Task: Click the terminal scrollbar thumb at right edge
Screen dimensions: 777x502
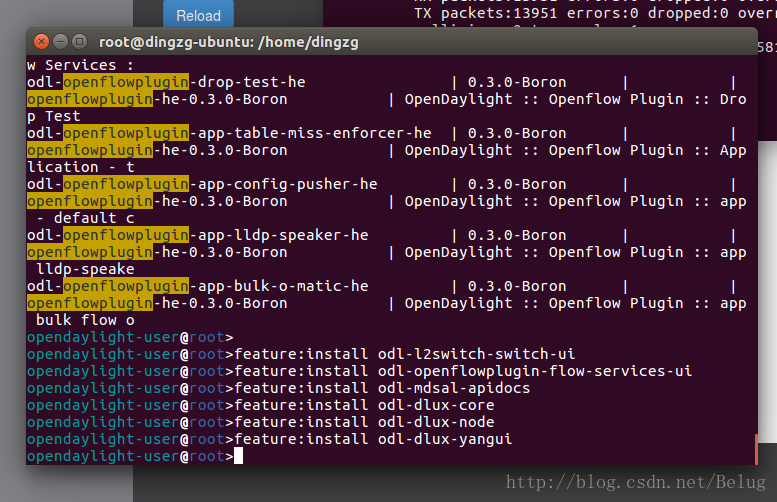Action: point(756,449)
